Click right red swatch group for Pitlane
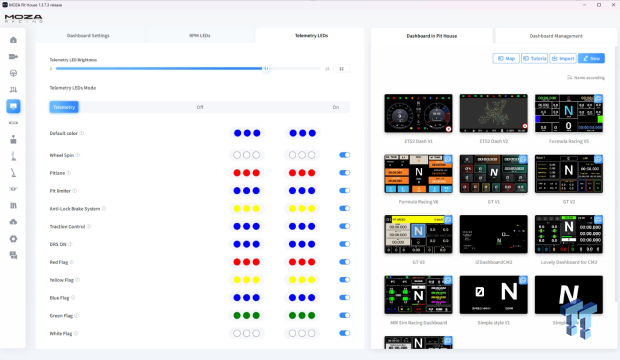This screenshot has width=620, height=360. (x=302, y=173)
